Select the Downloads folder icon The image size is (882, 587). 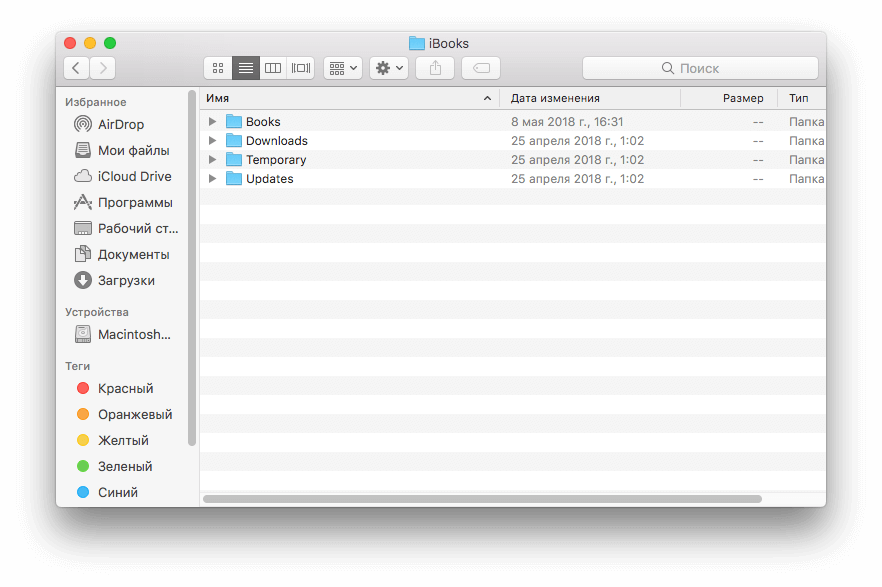233,141
